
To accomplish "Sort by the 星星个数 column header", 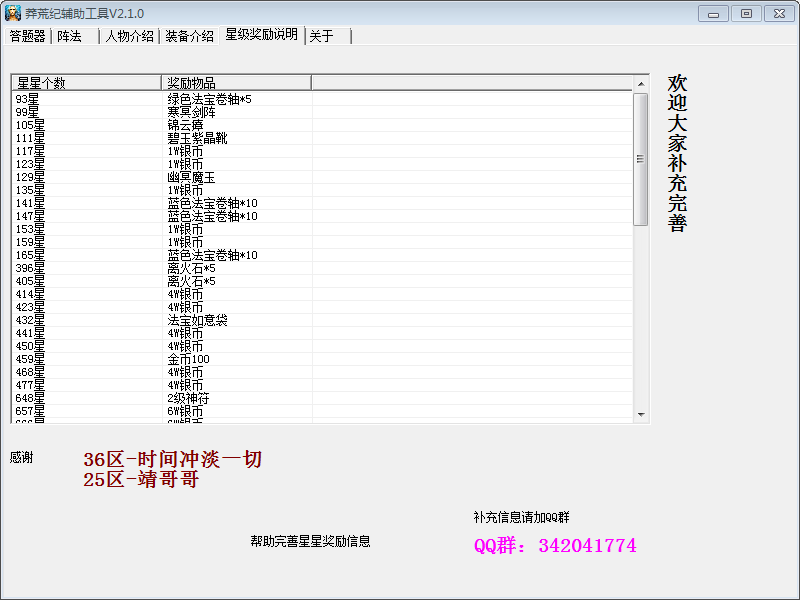I will (x=86, y=83).
